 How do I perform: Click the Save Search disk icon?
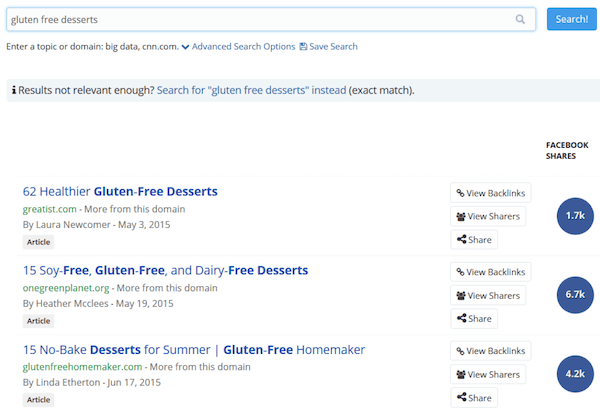tap(303, 47)
